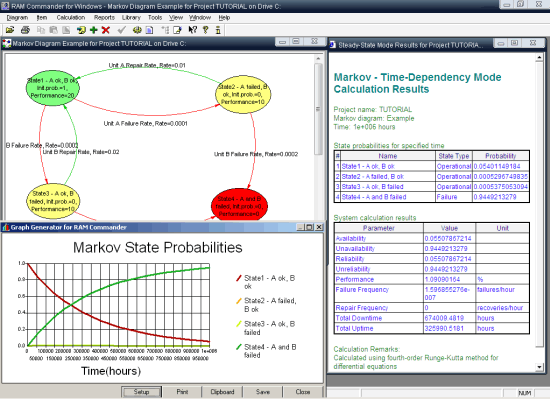
Task: Click 'Unit A Repair Rate, Rate=0.01' label
Action: 147,65
